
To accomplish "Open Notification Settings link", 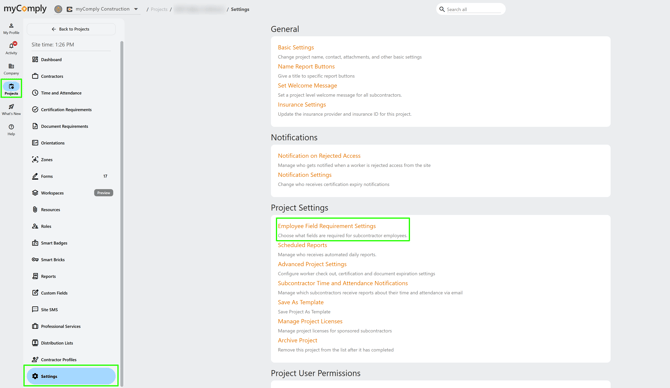I will click(x=304, y=175).
